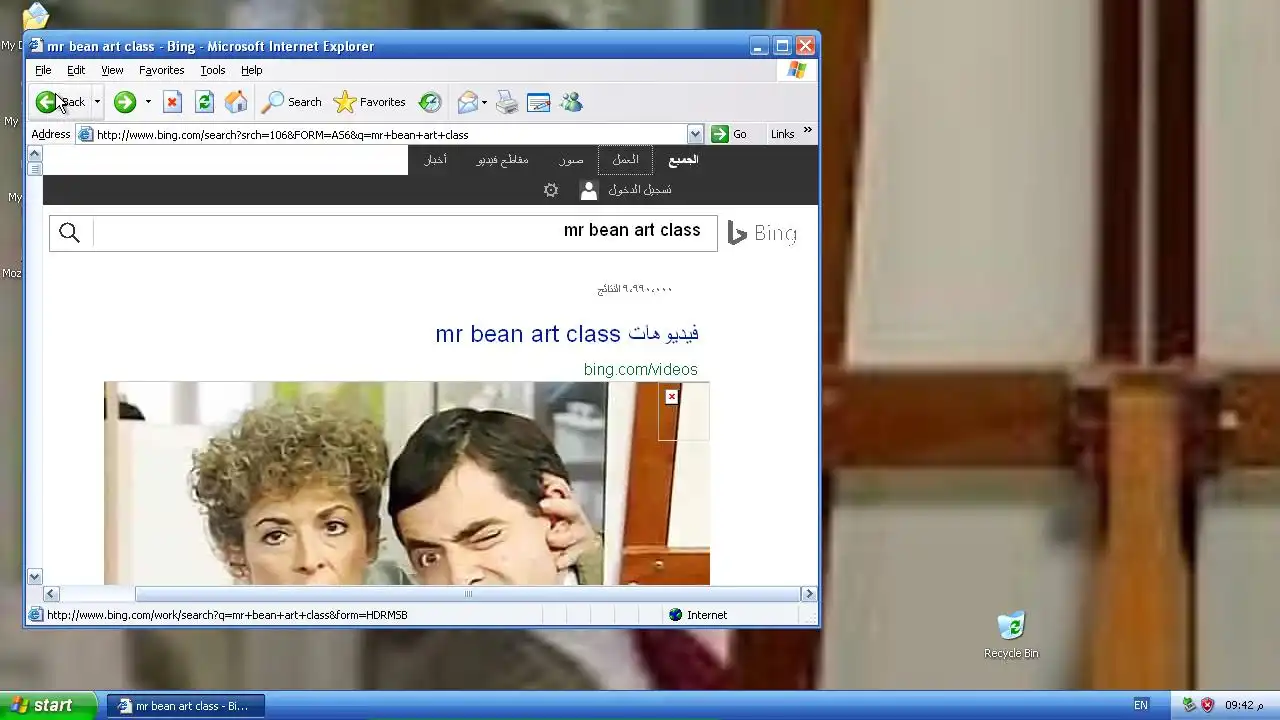The height and width of the screenshot is (720, 1280).
Task: Click the vertical scrollbar down arrow
Action: 34,577
